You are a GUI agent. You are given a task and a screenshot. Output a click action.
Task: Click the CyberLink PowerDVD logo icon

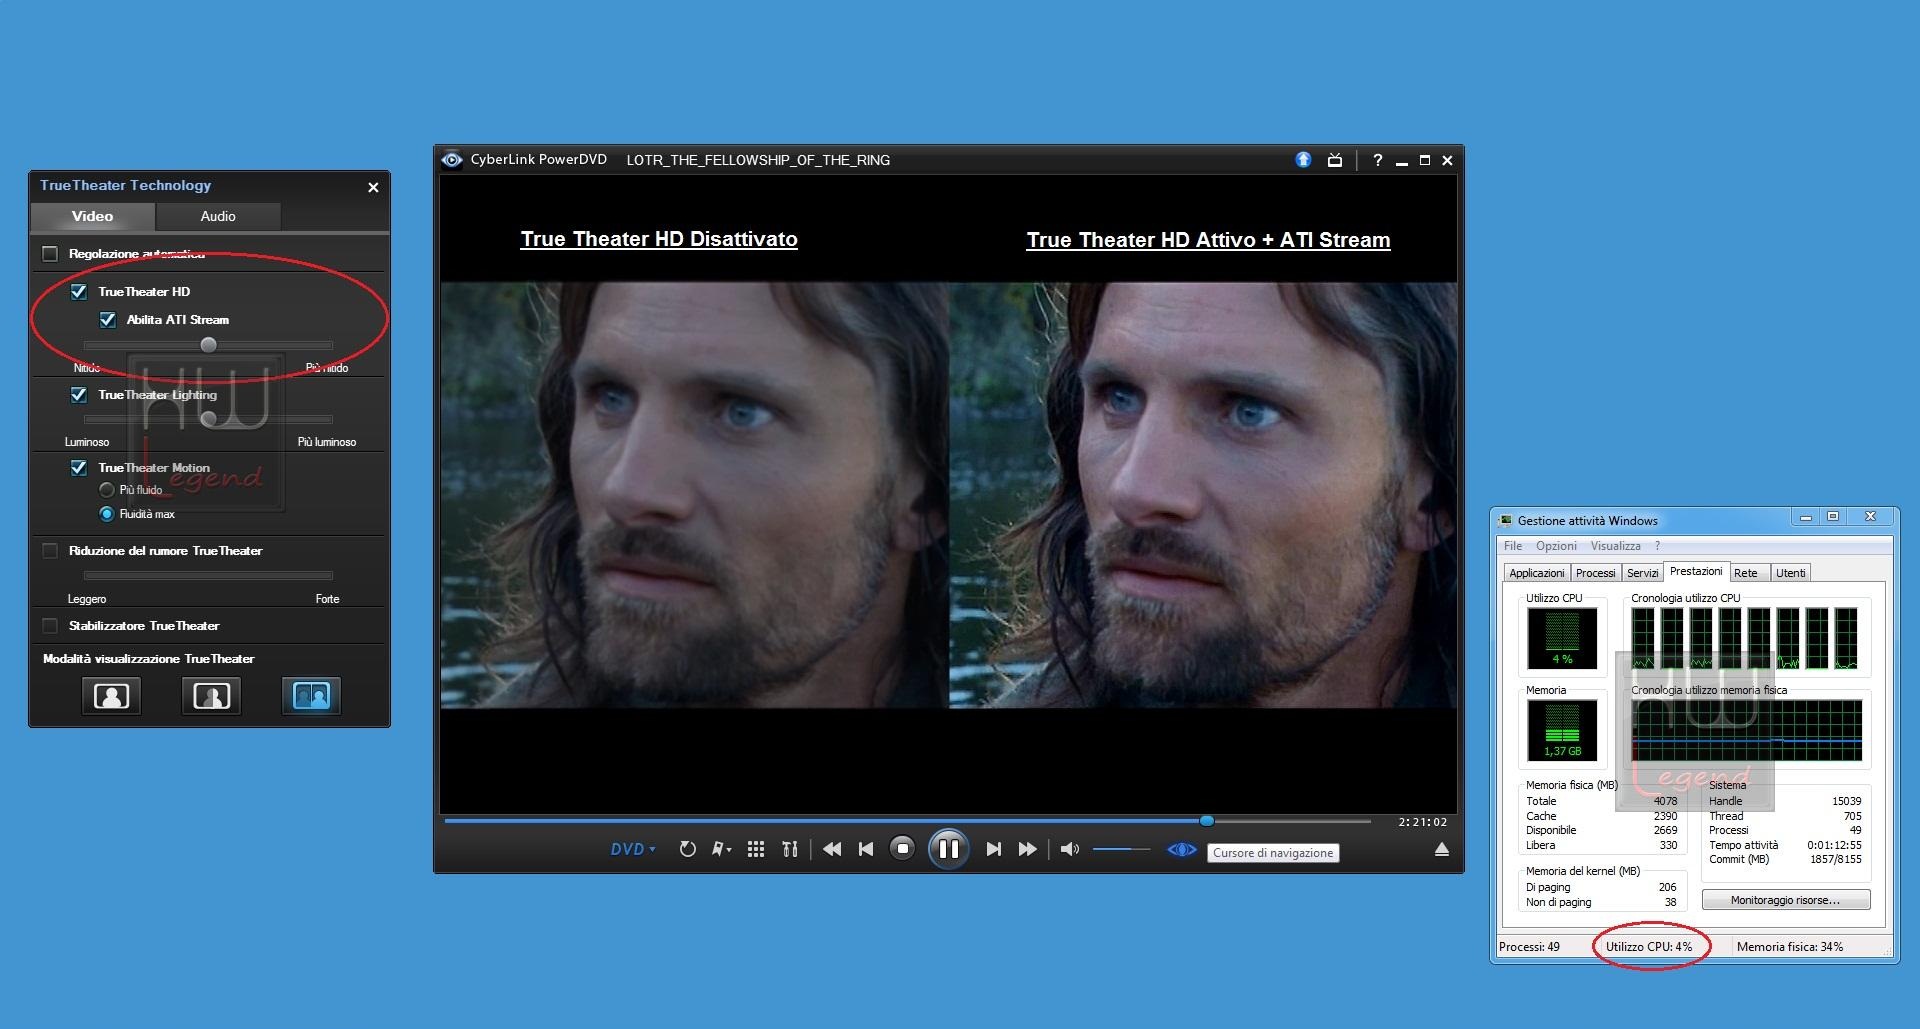(452, 160)
